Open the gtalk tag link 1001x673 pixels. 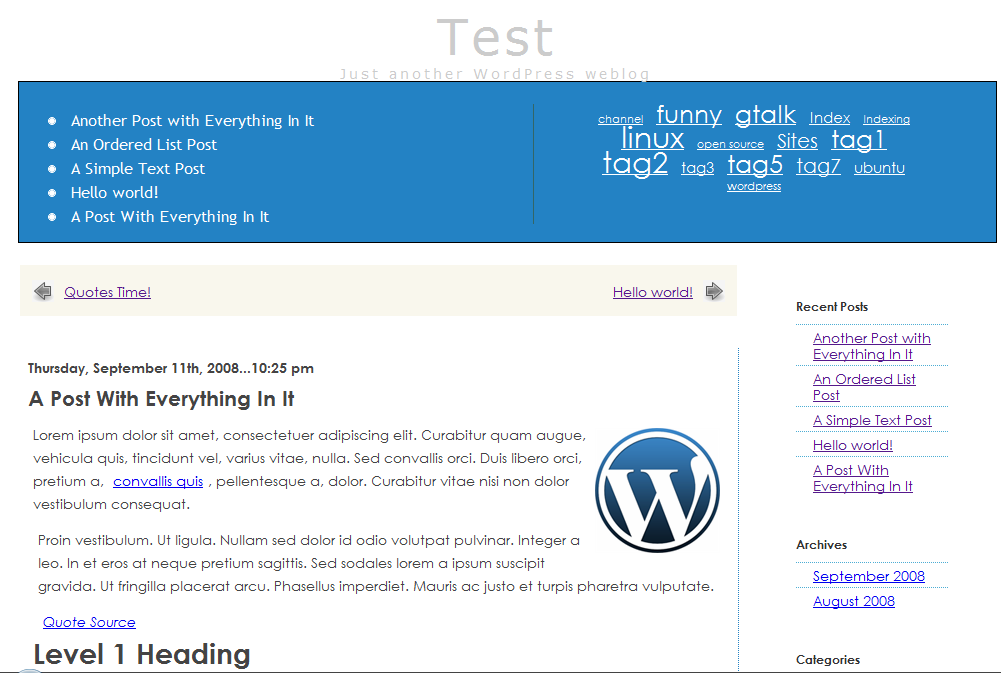(x=765, y=114)
